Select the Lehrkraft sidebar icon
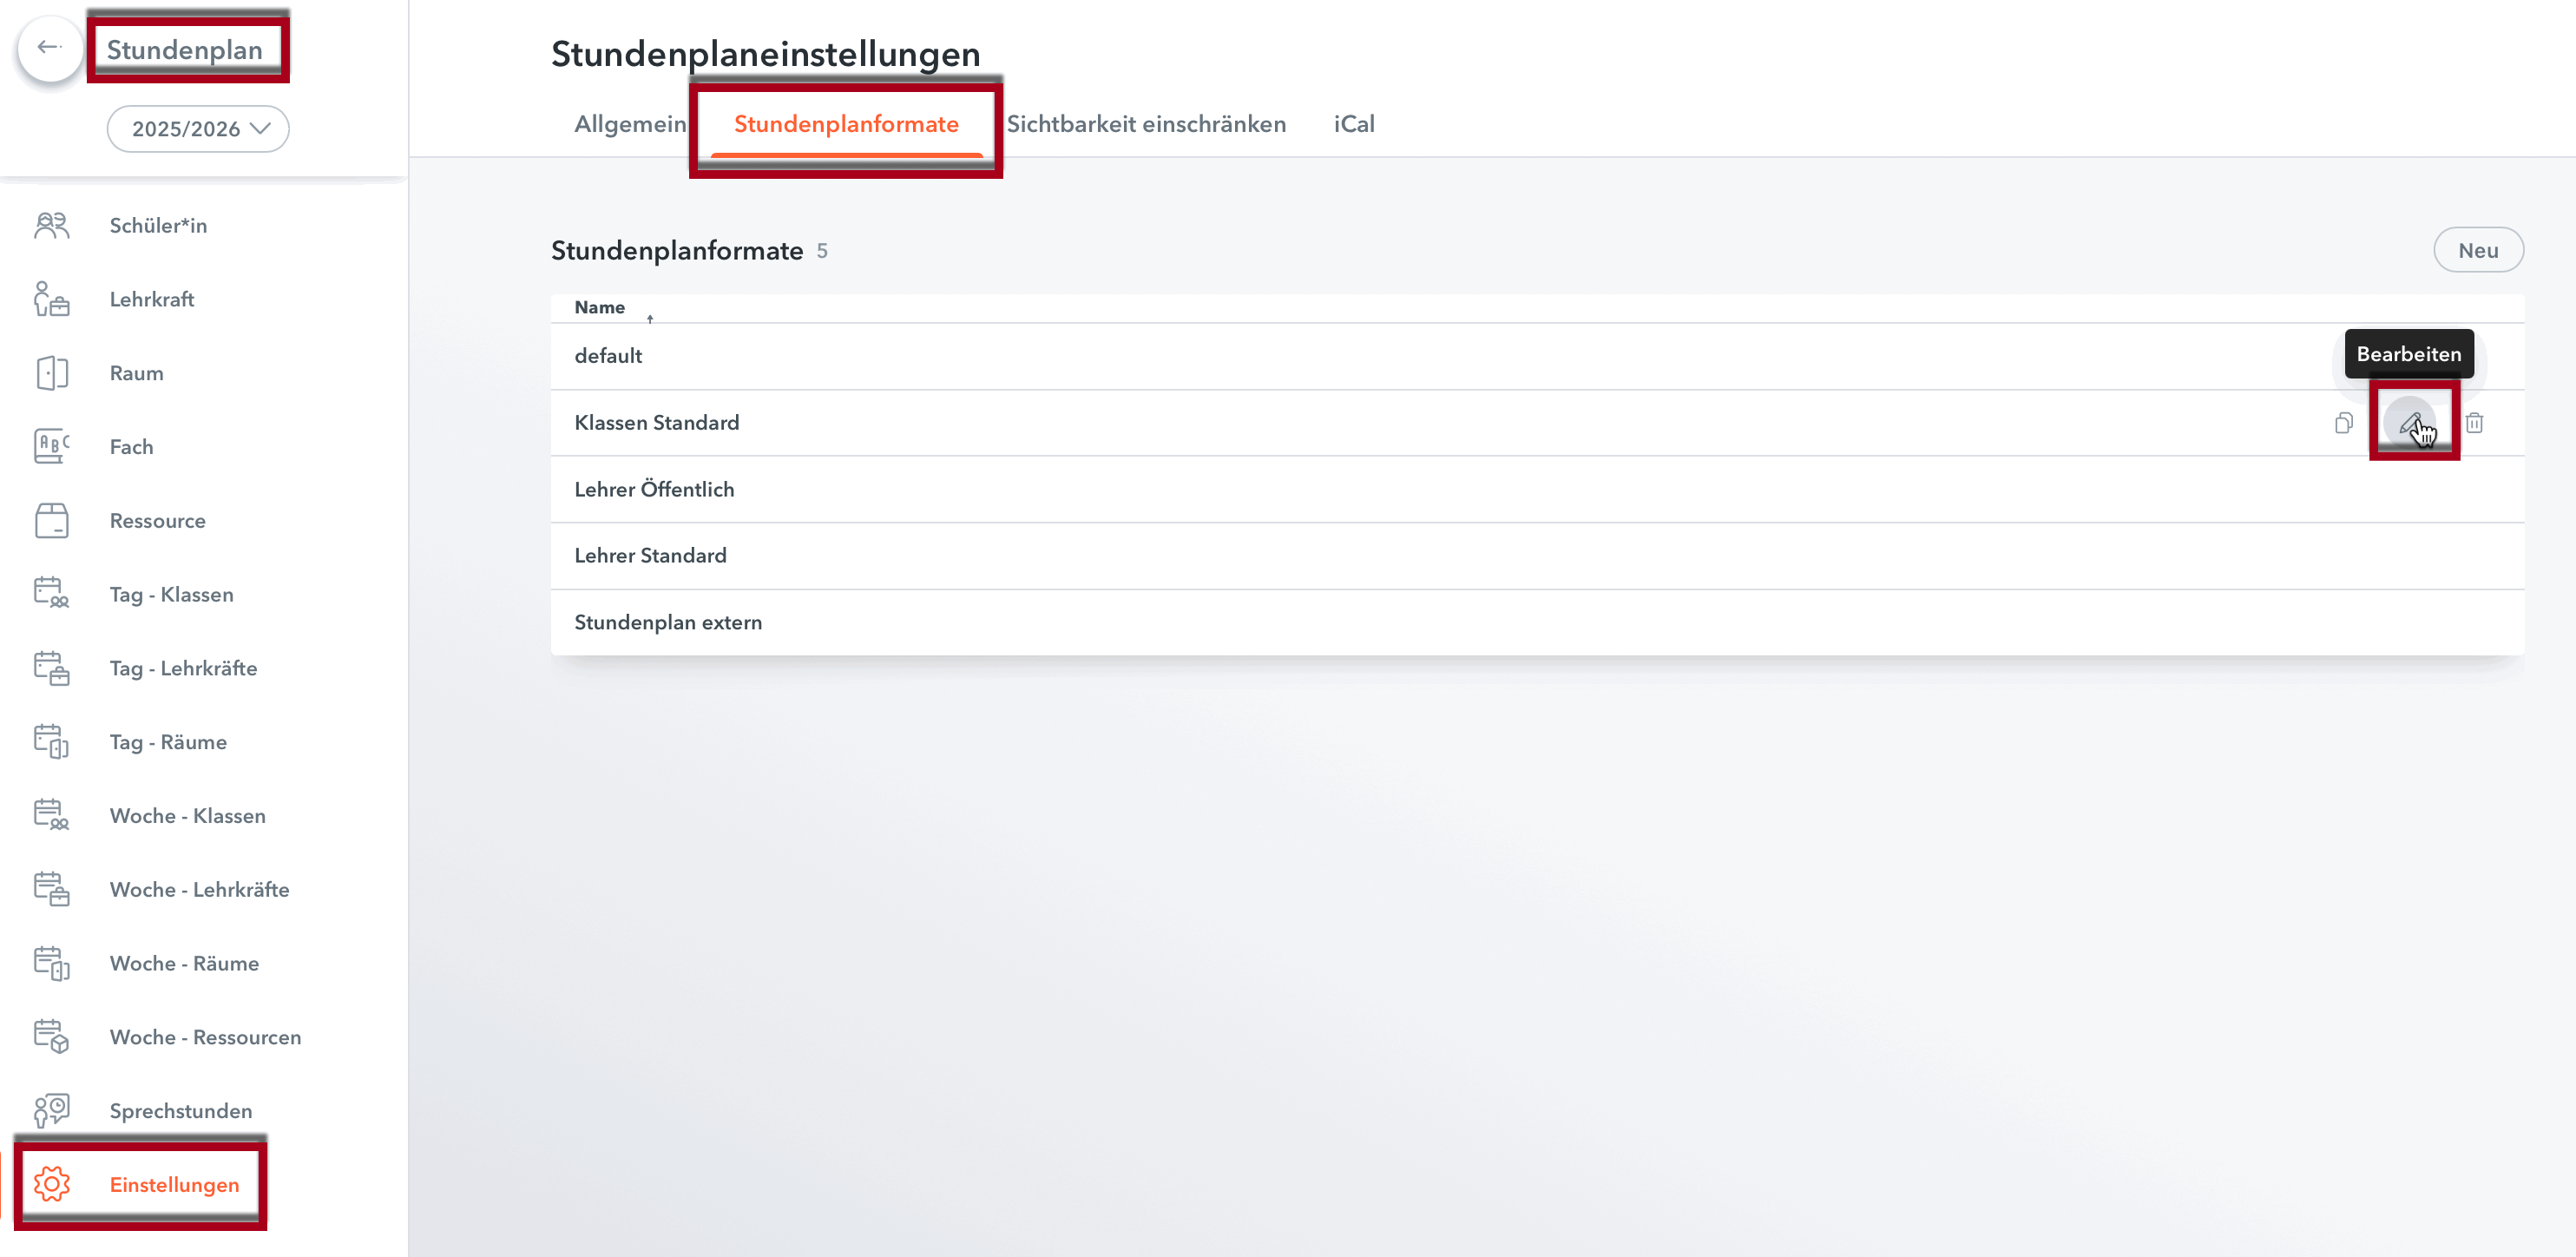 pos(51,299)
